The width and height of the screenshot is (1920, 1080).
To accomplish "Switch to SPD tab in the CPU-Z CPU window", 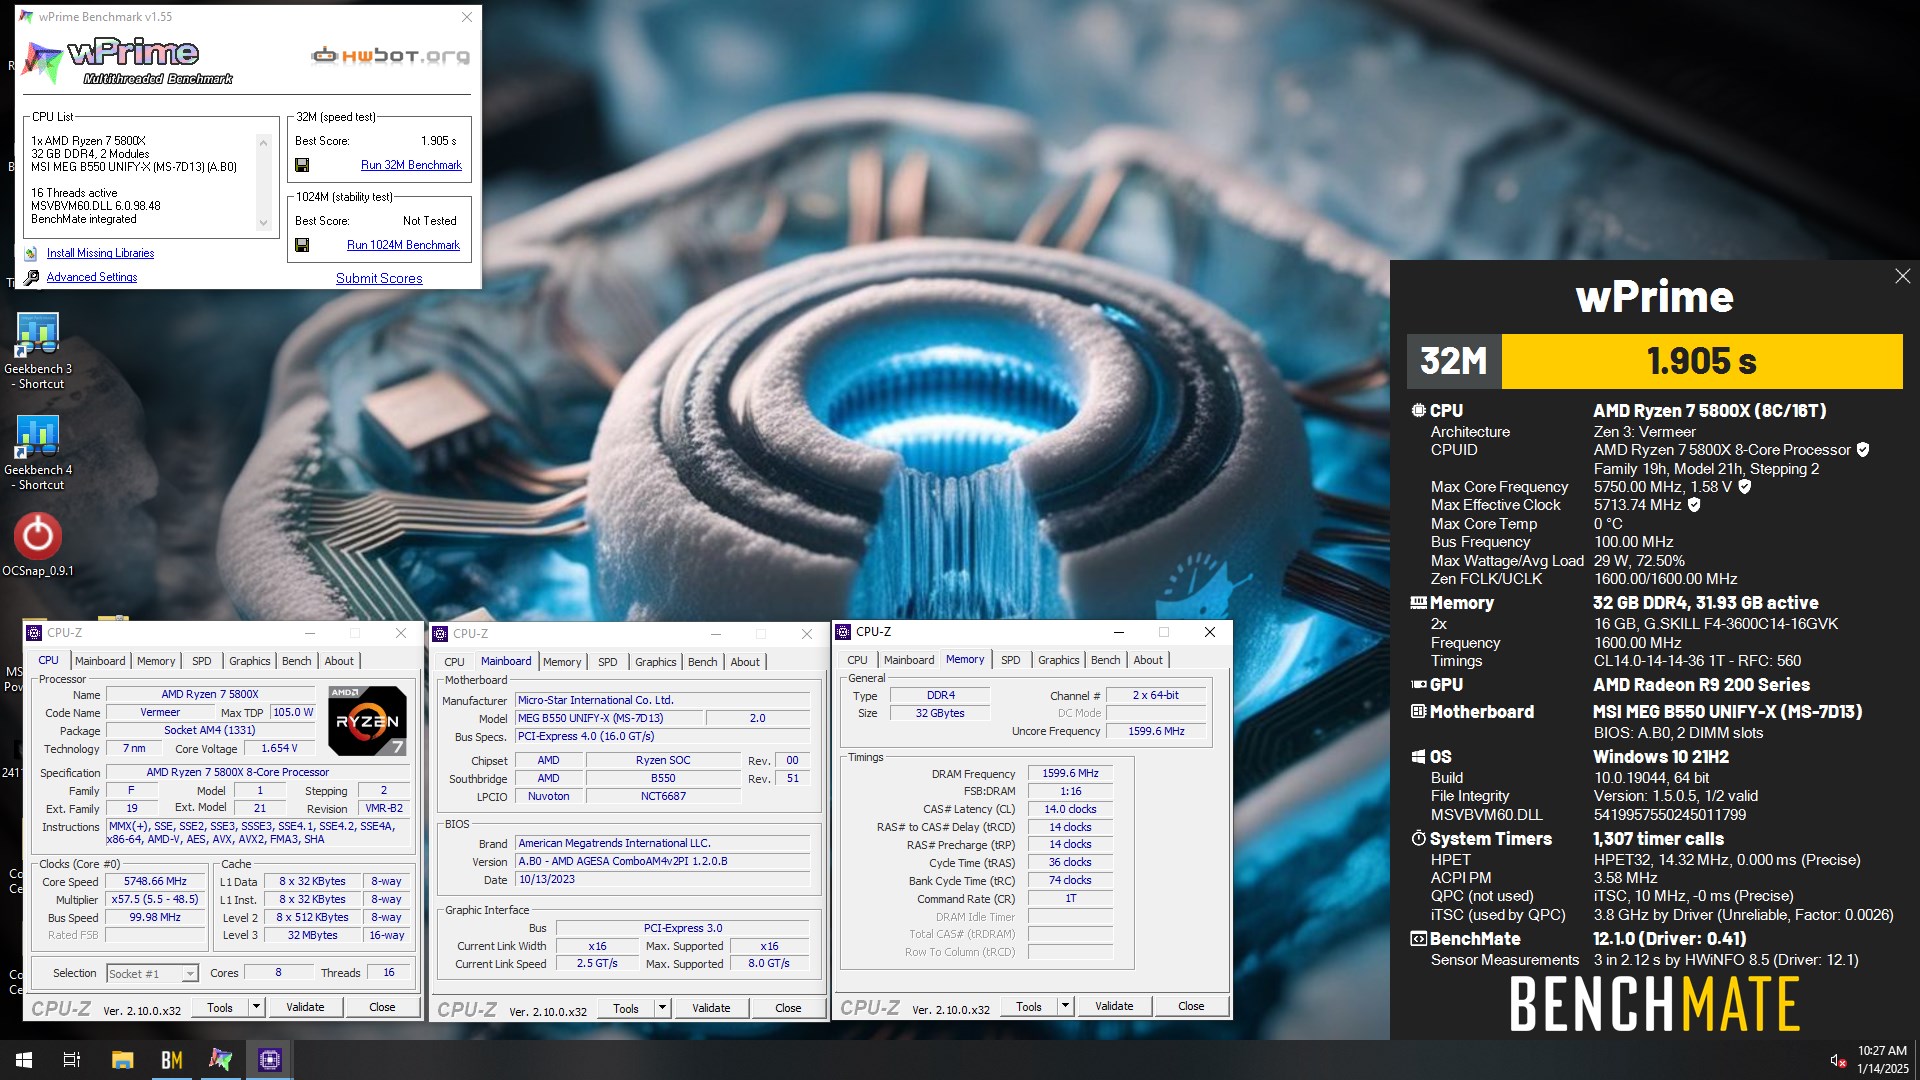I will 202,661.
